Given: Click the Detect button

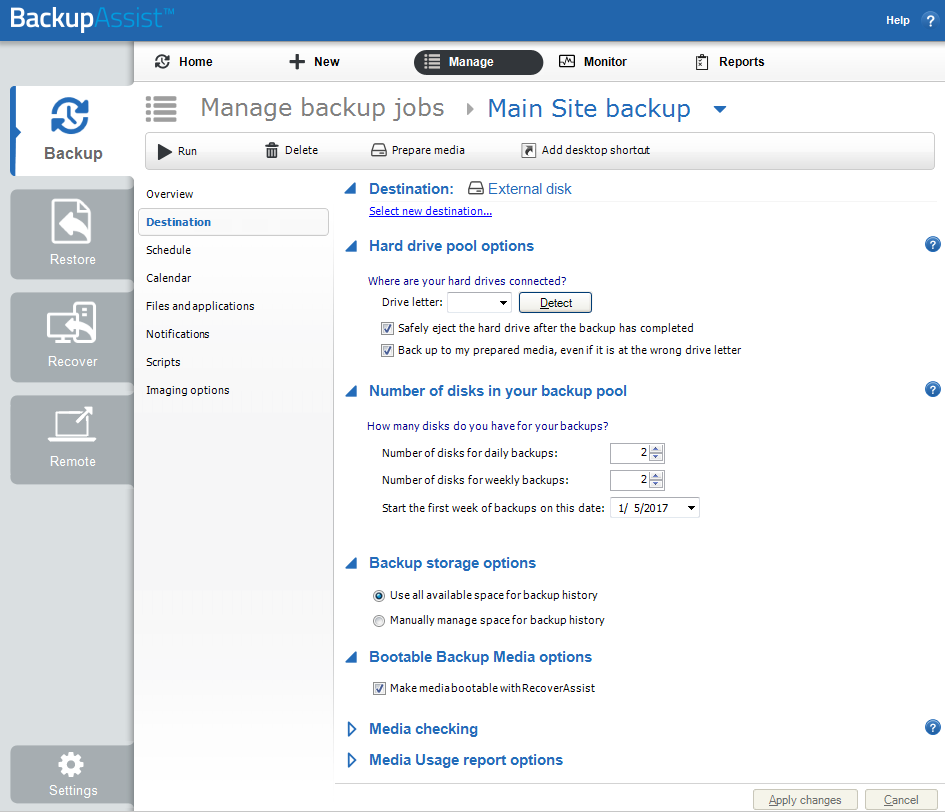Looking at the screenshot, I should click(x=555, y=303).
